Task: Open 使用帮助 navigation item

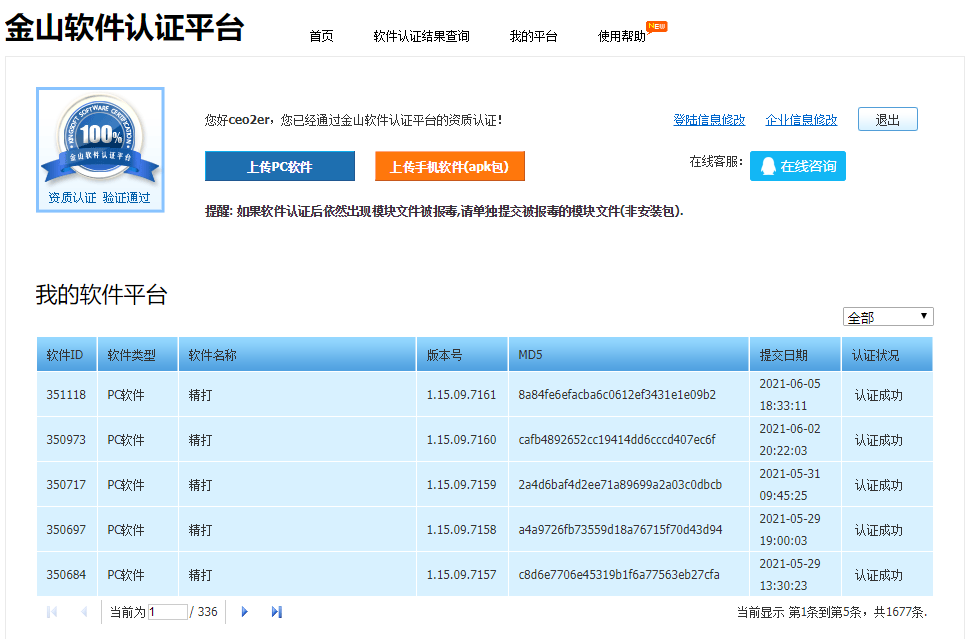Action: pyautogui.click(x=621, y=36)
